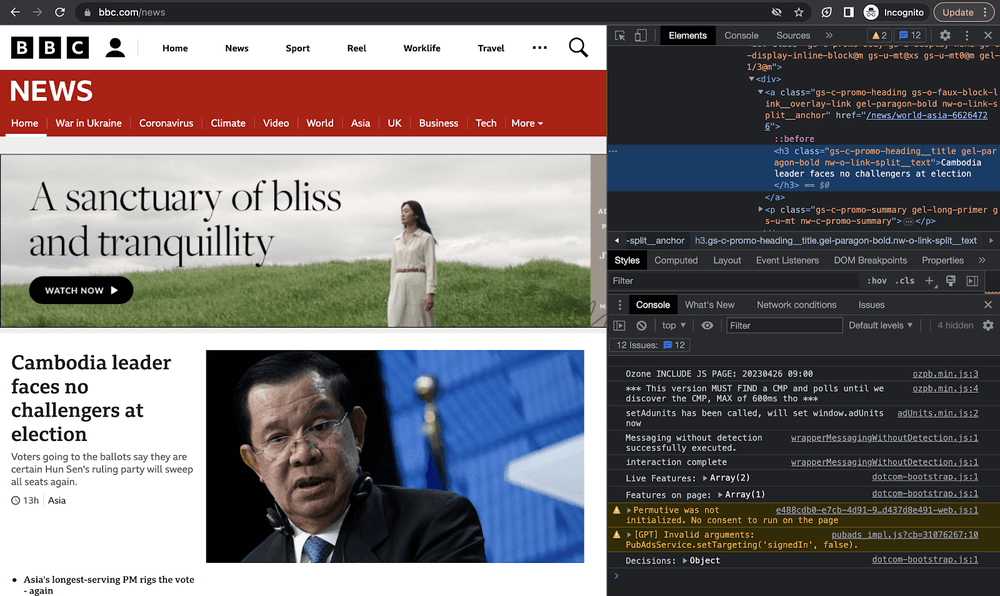Collapse the div node in Elements tree
The height and width of the screenshot is (596, 1000).
[751, 79]
